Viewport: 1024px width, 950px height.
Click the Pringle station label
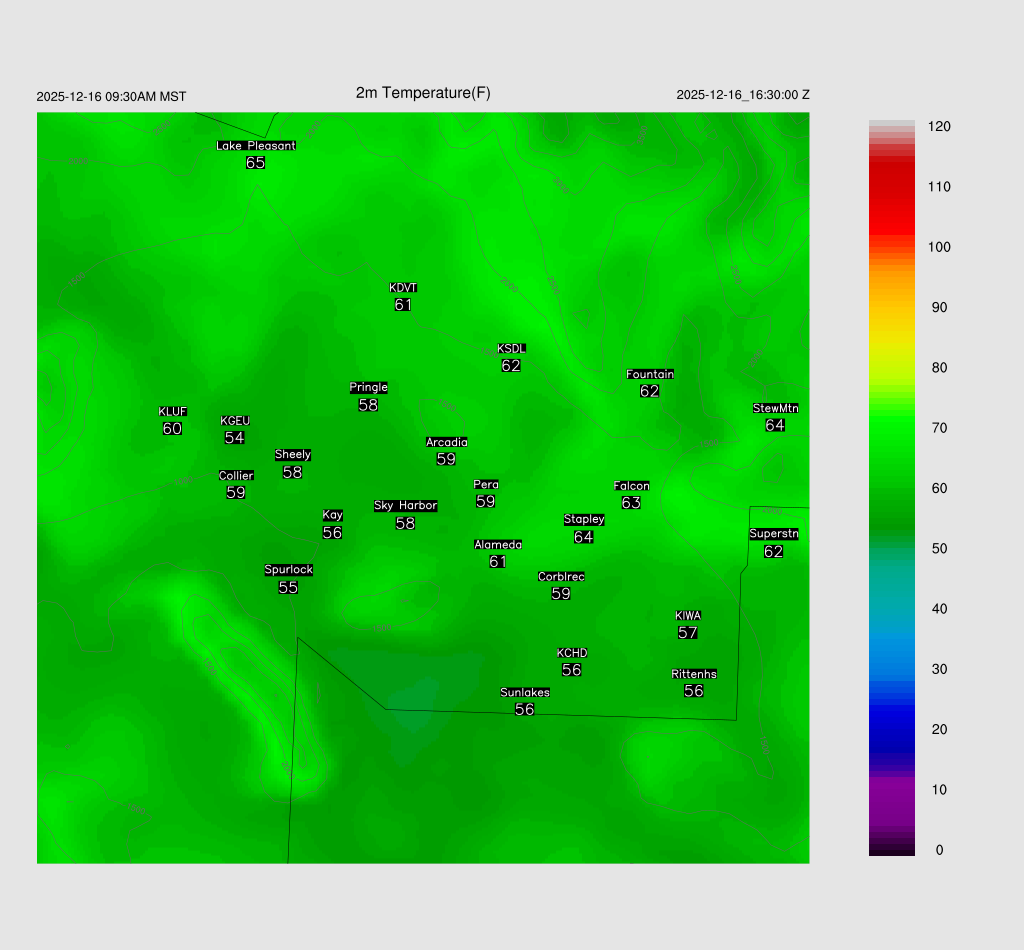pyautogui.click(x=368, y=388)
